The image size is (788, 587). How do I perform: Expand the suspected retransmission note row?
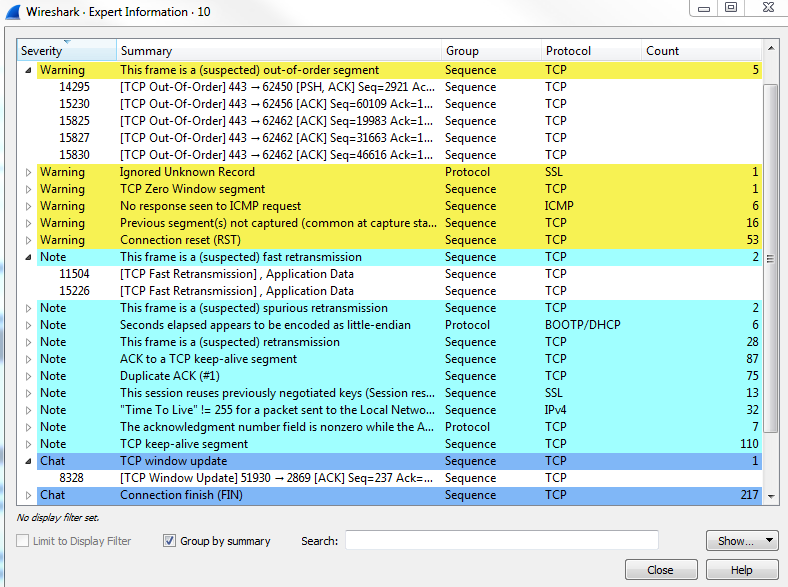pos(28,342)
